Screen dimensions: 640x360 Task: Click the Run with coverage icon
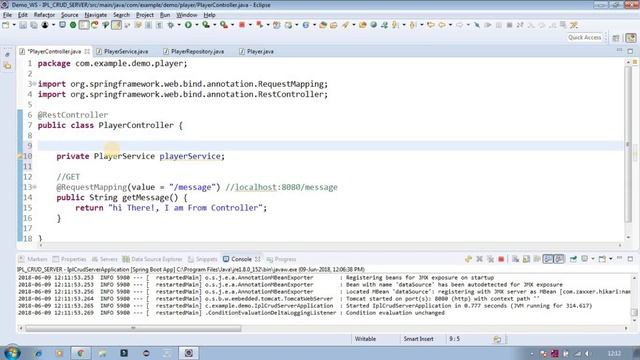point(206,25)
